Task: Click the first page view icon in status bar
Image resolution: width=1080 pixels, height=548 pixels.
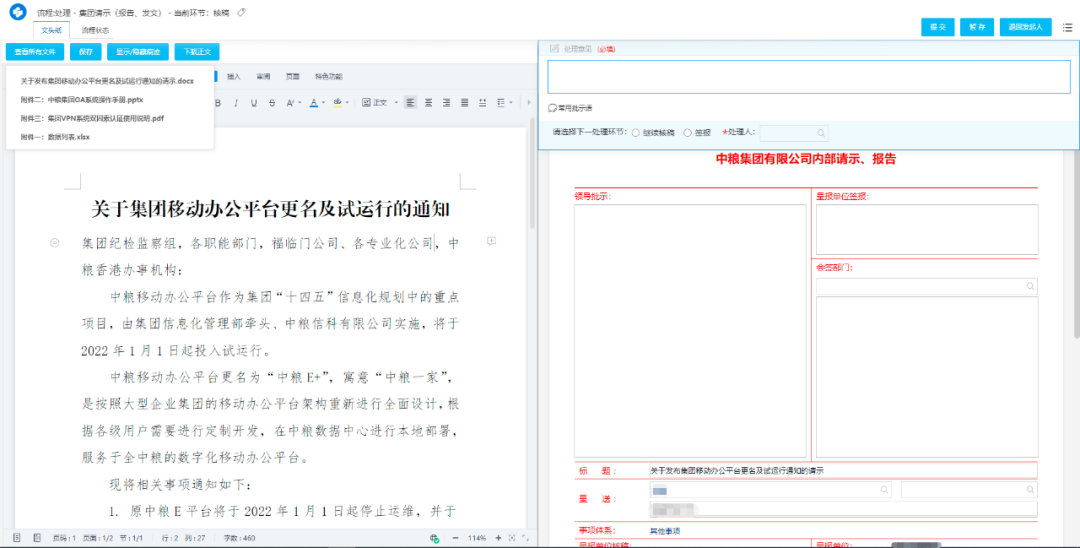Action: (17, 538)
